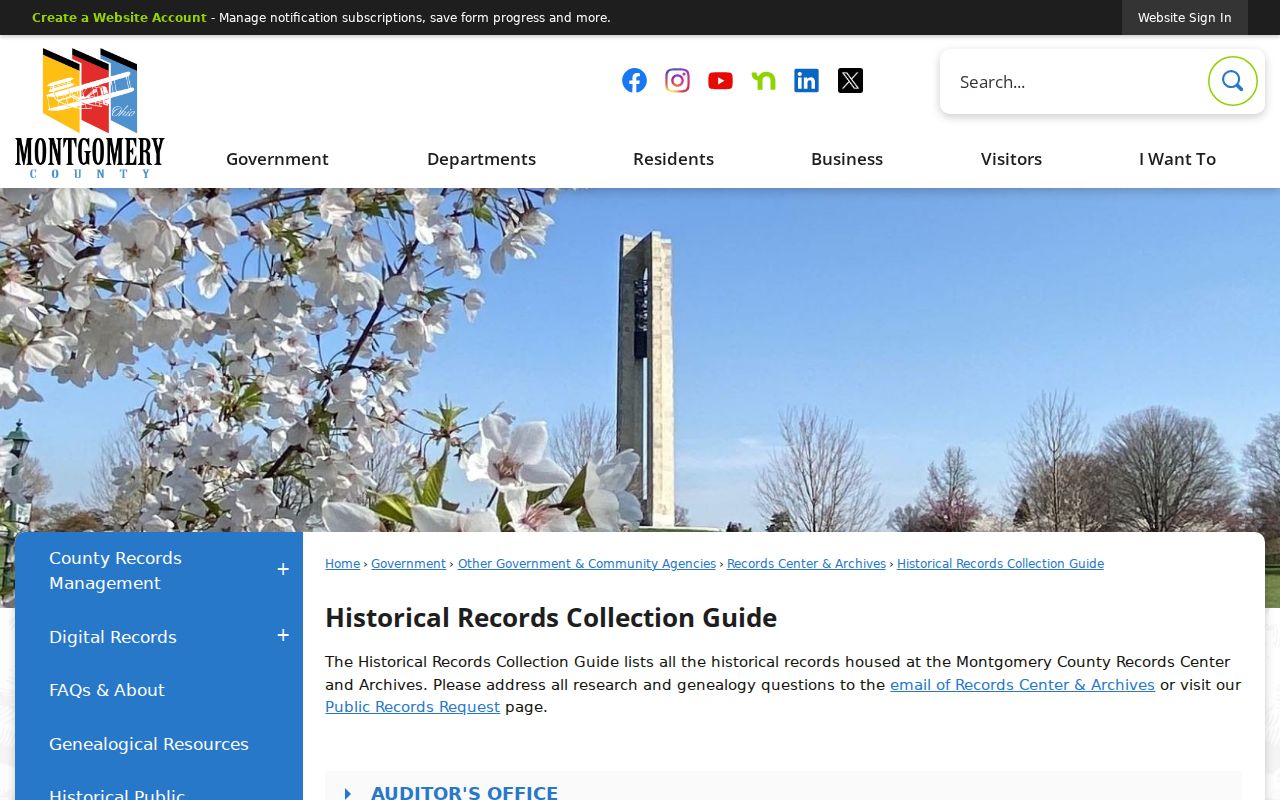Open FAQs & About sidebar item
The height and width of the screenshot is (800, 1280).
coord(107,690)
